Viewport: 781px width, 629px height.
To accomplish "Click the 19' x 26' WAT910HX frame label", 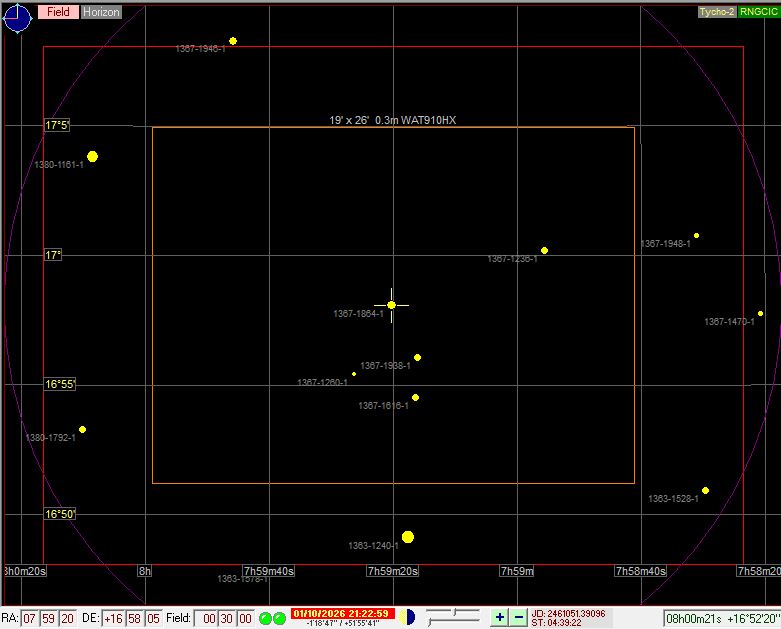I will (x=393, y=120).
